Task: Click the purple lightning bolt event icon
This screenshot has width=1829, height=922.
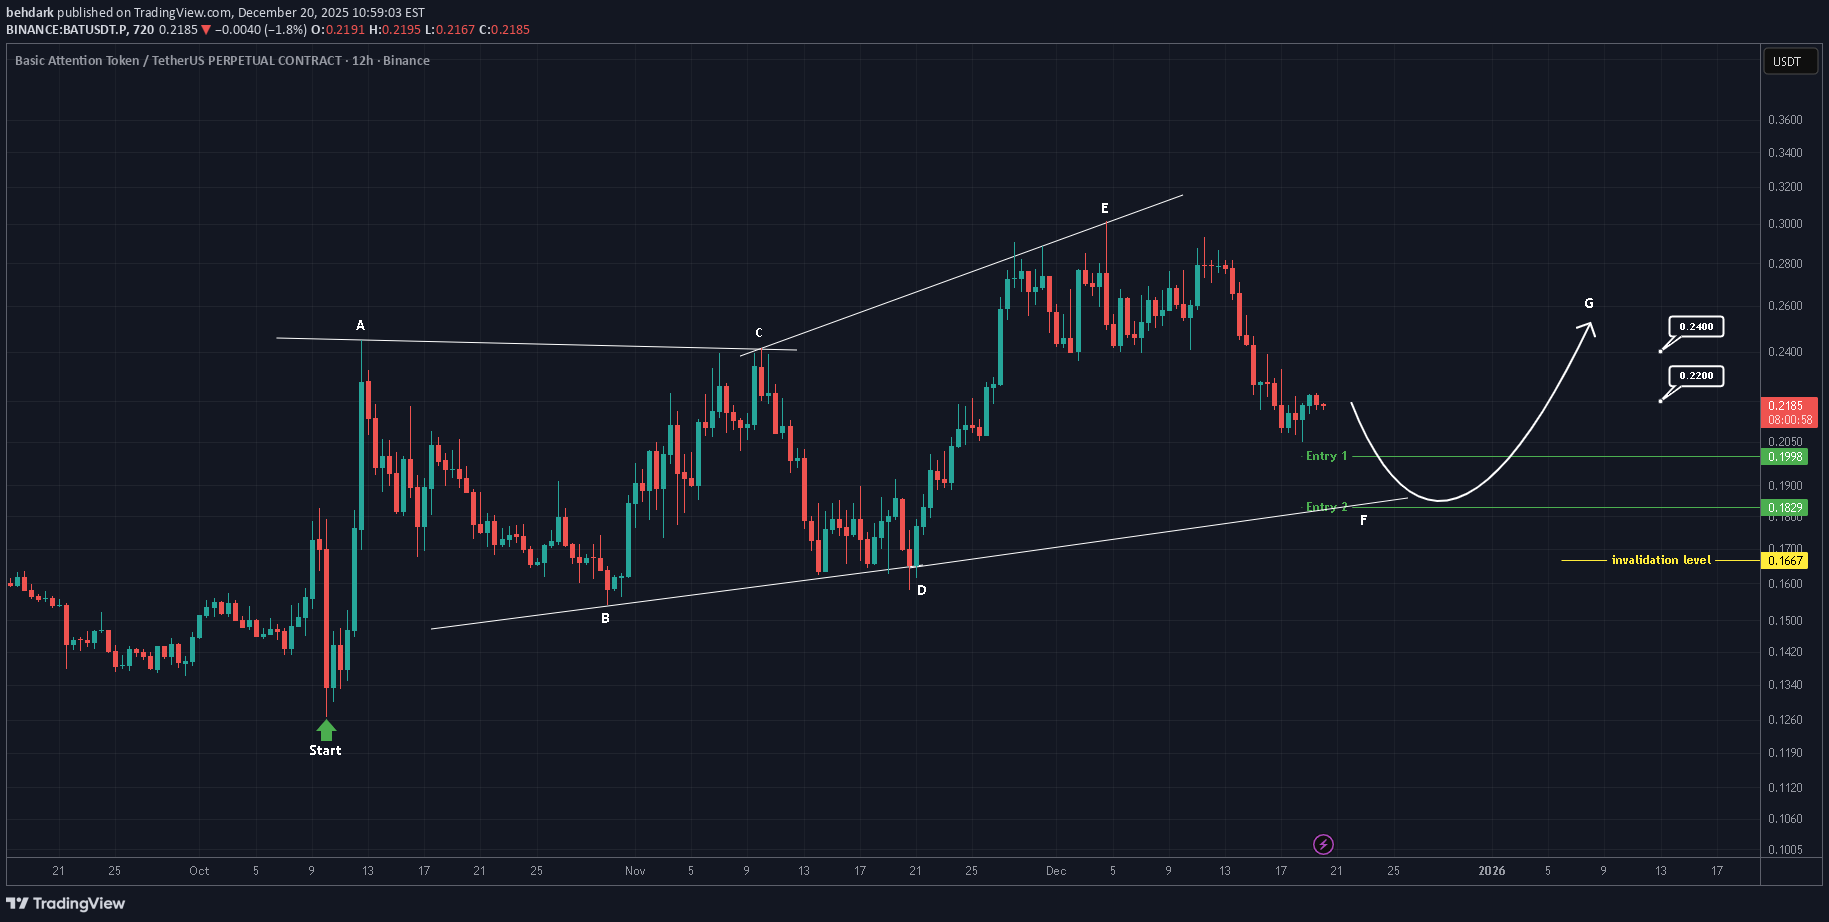Action: tap(1323, 845)
